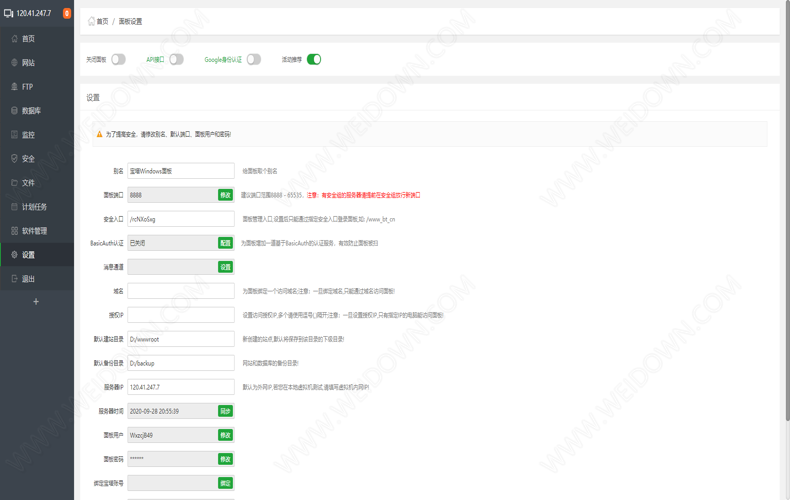The width and height of the screenshot is (790, 500).
Task: Click the 退出 logout icon in sidebar
Action: (14, 279)
